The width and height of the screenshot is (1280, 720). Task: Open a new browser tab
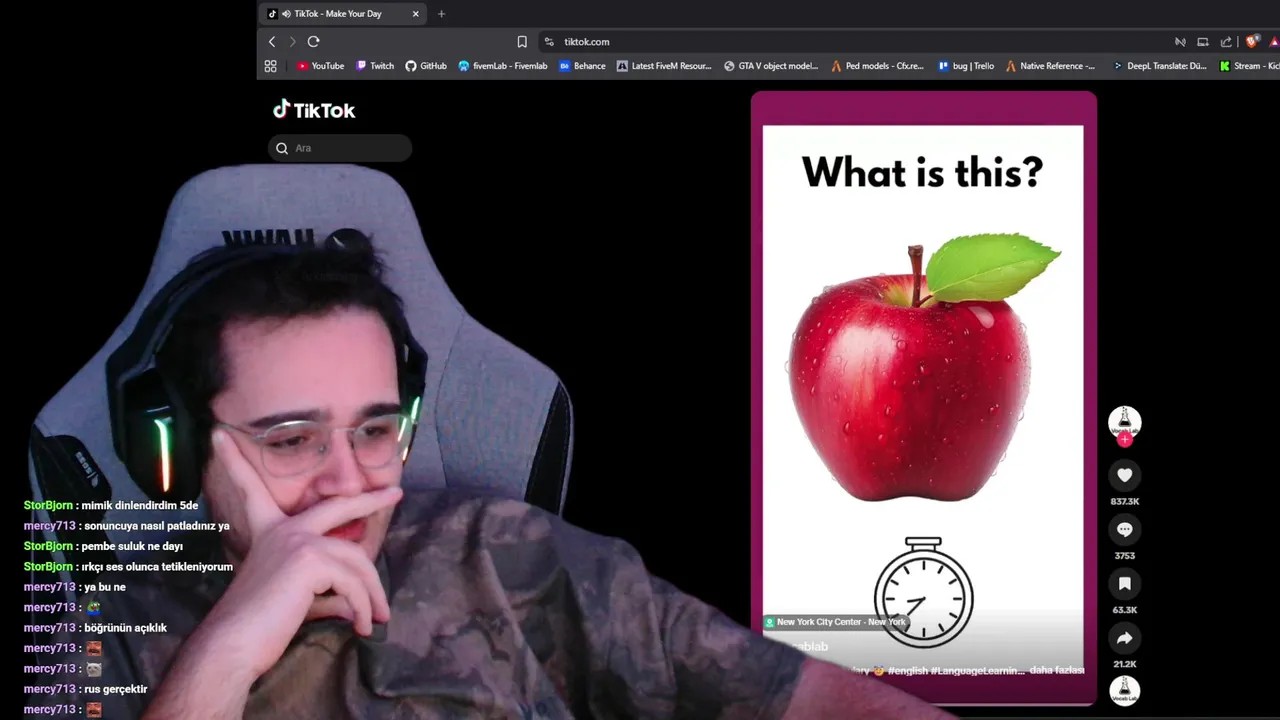(x=441, y=14)
